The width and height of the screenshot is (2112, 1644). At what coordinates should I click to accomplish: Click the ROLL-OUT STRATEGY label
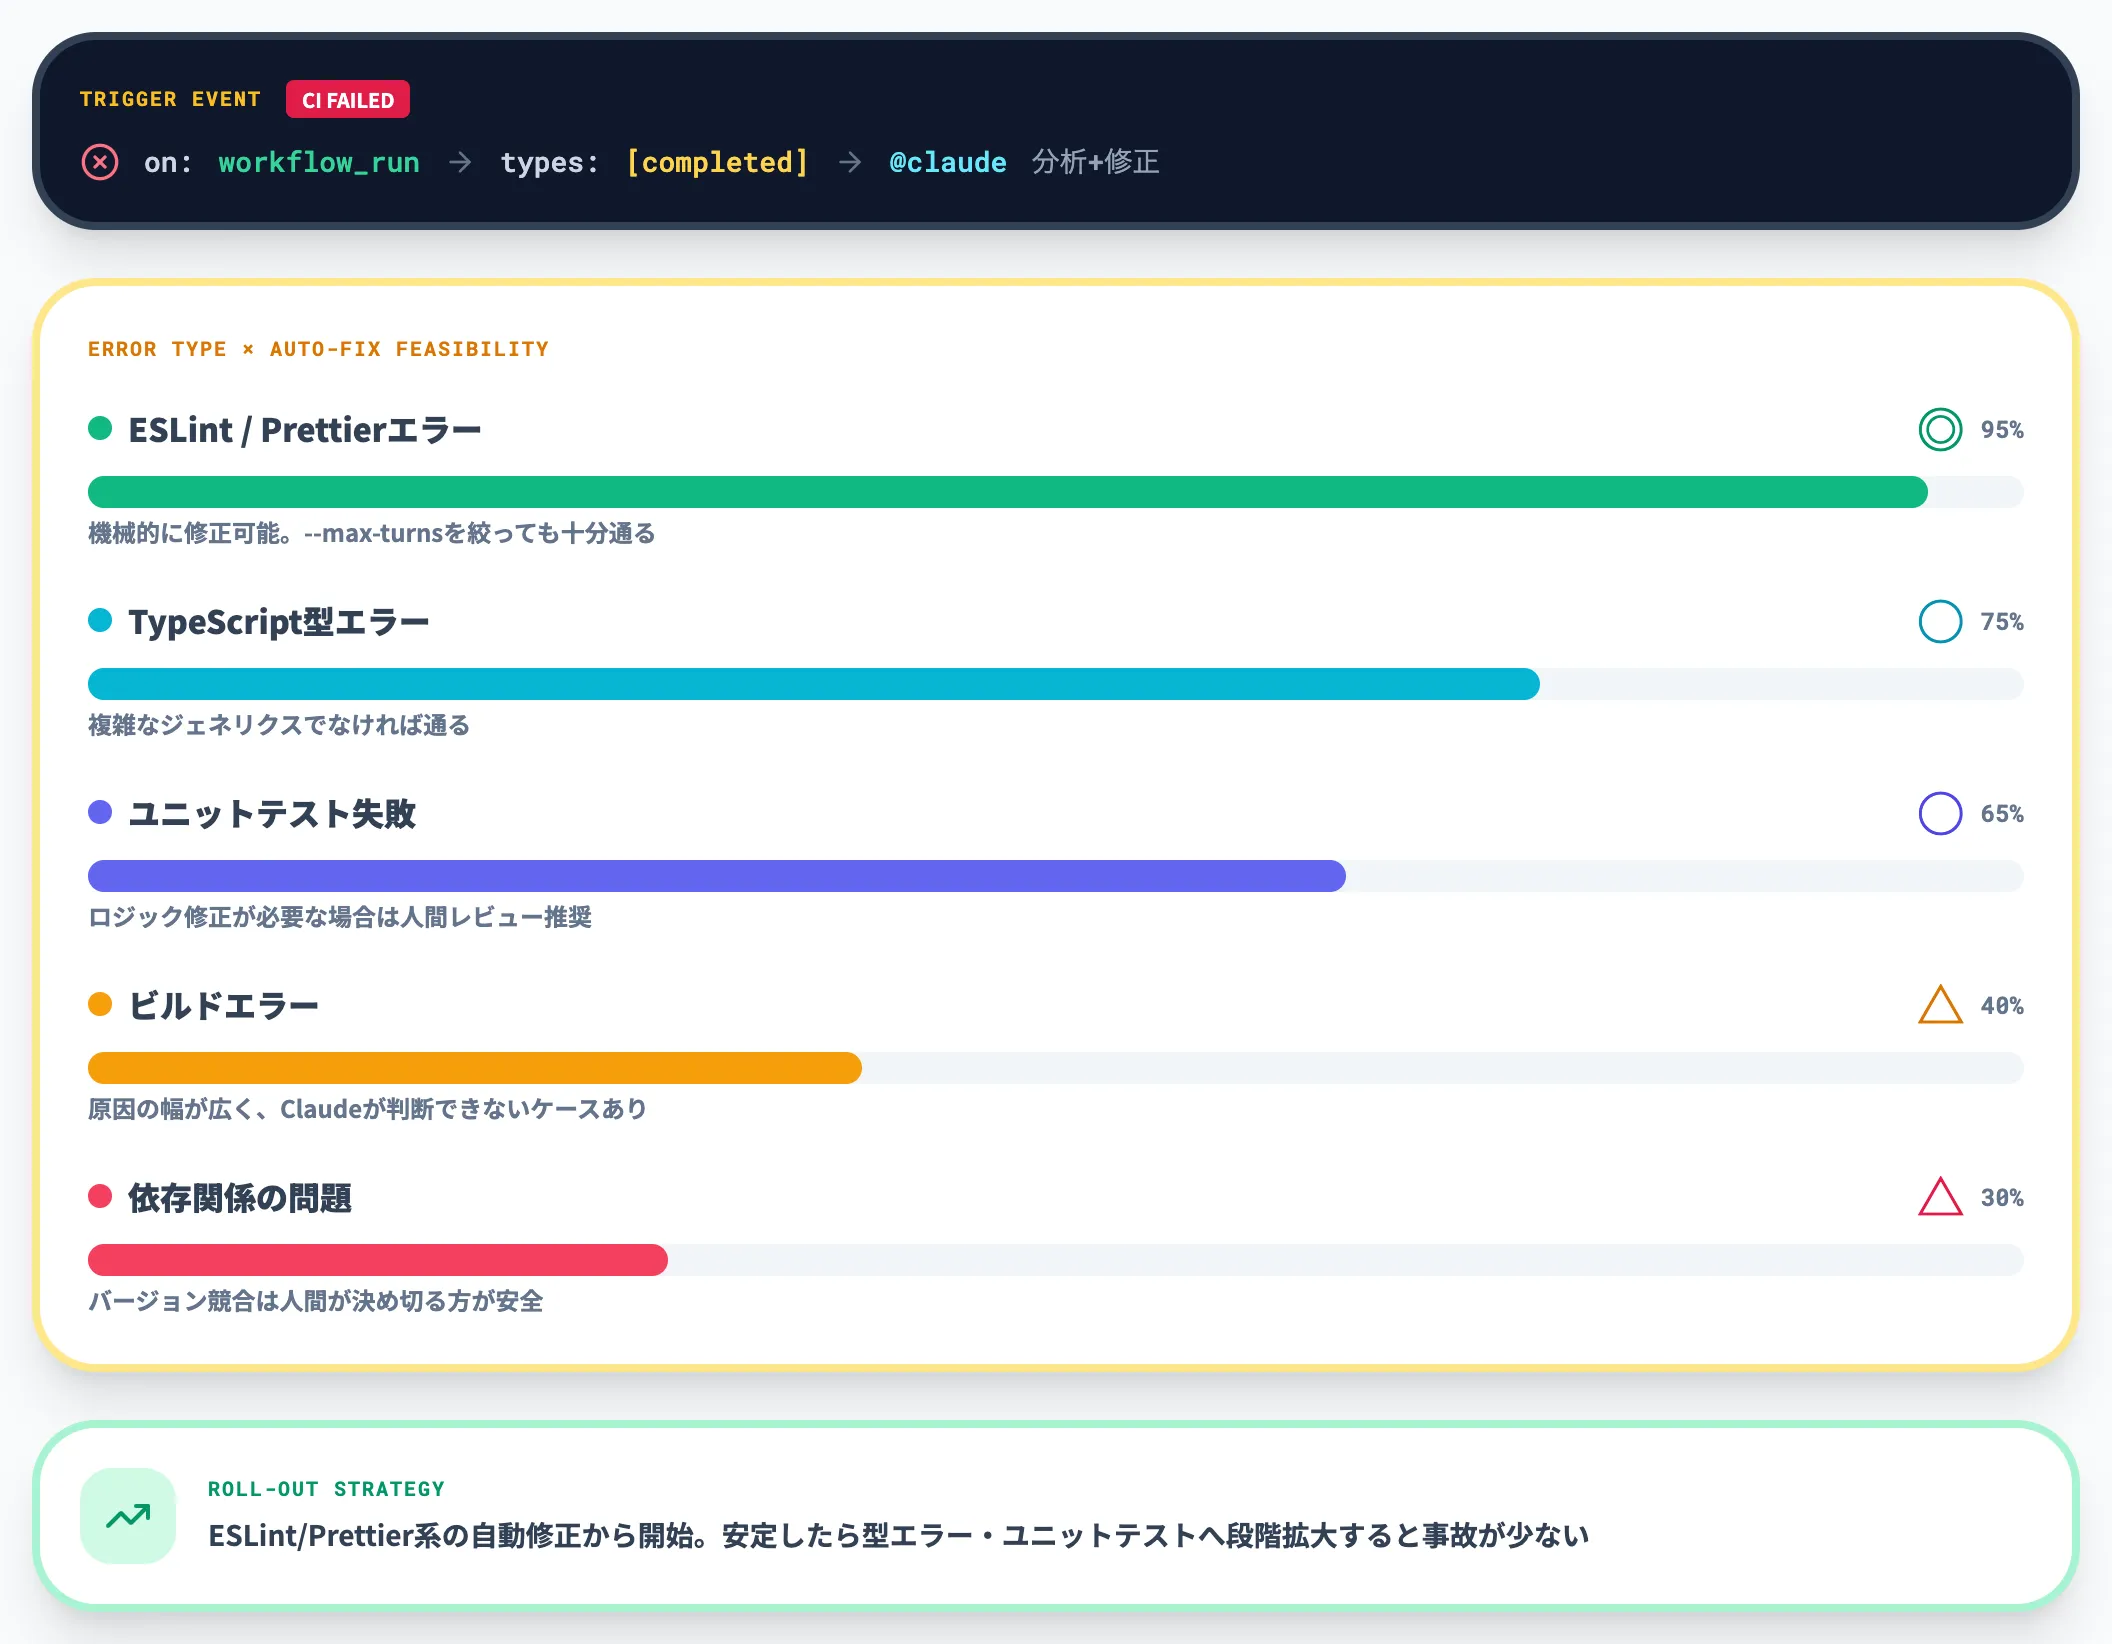(x=326, y=1489)
